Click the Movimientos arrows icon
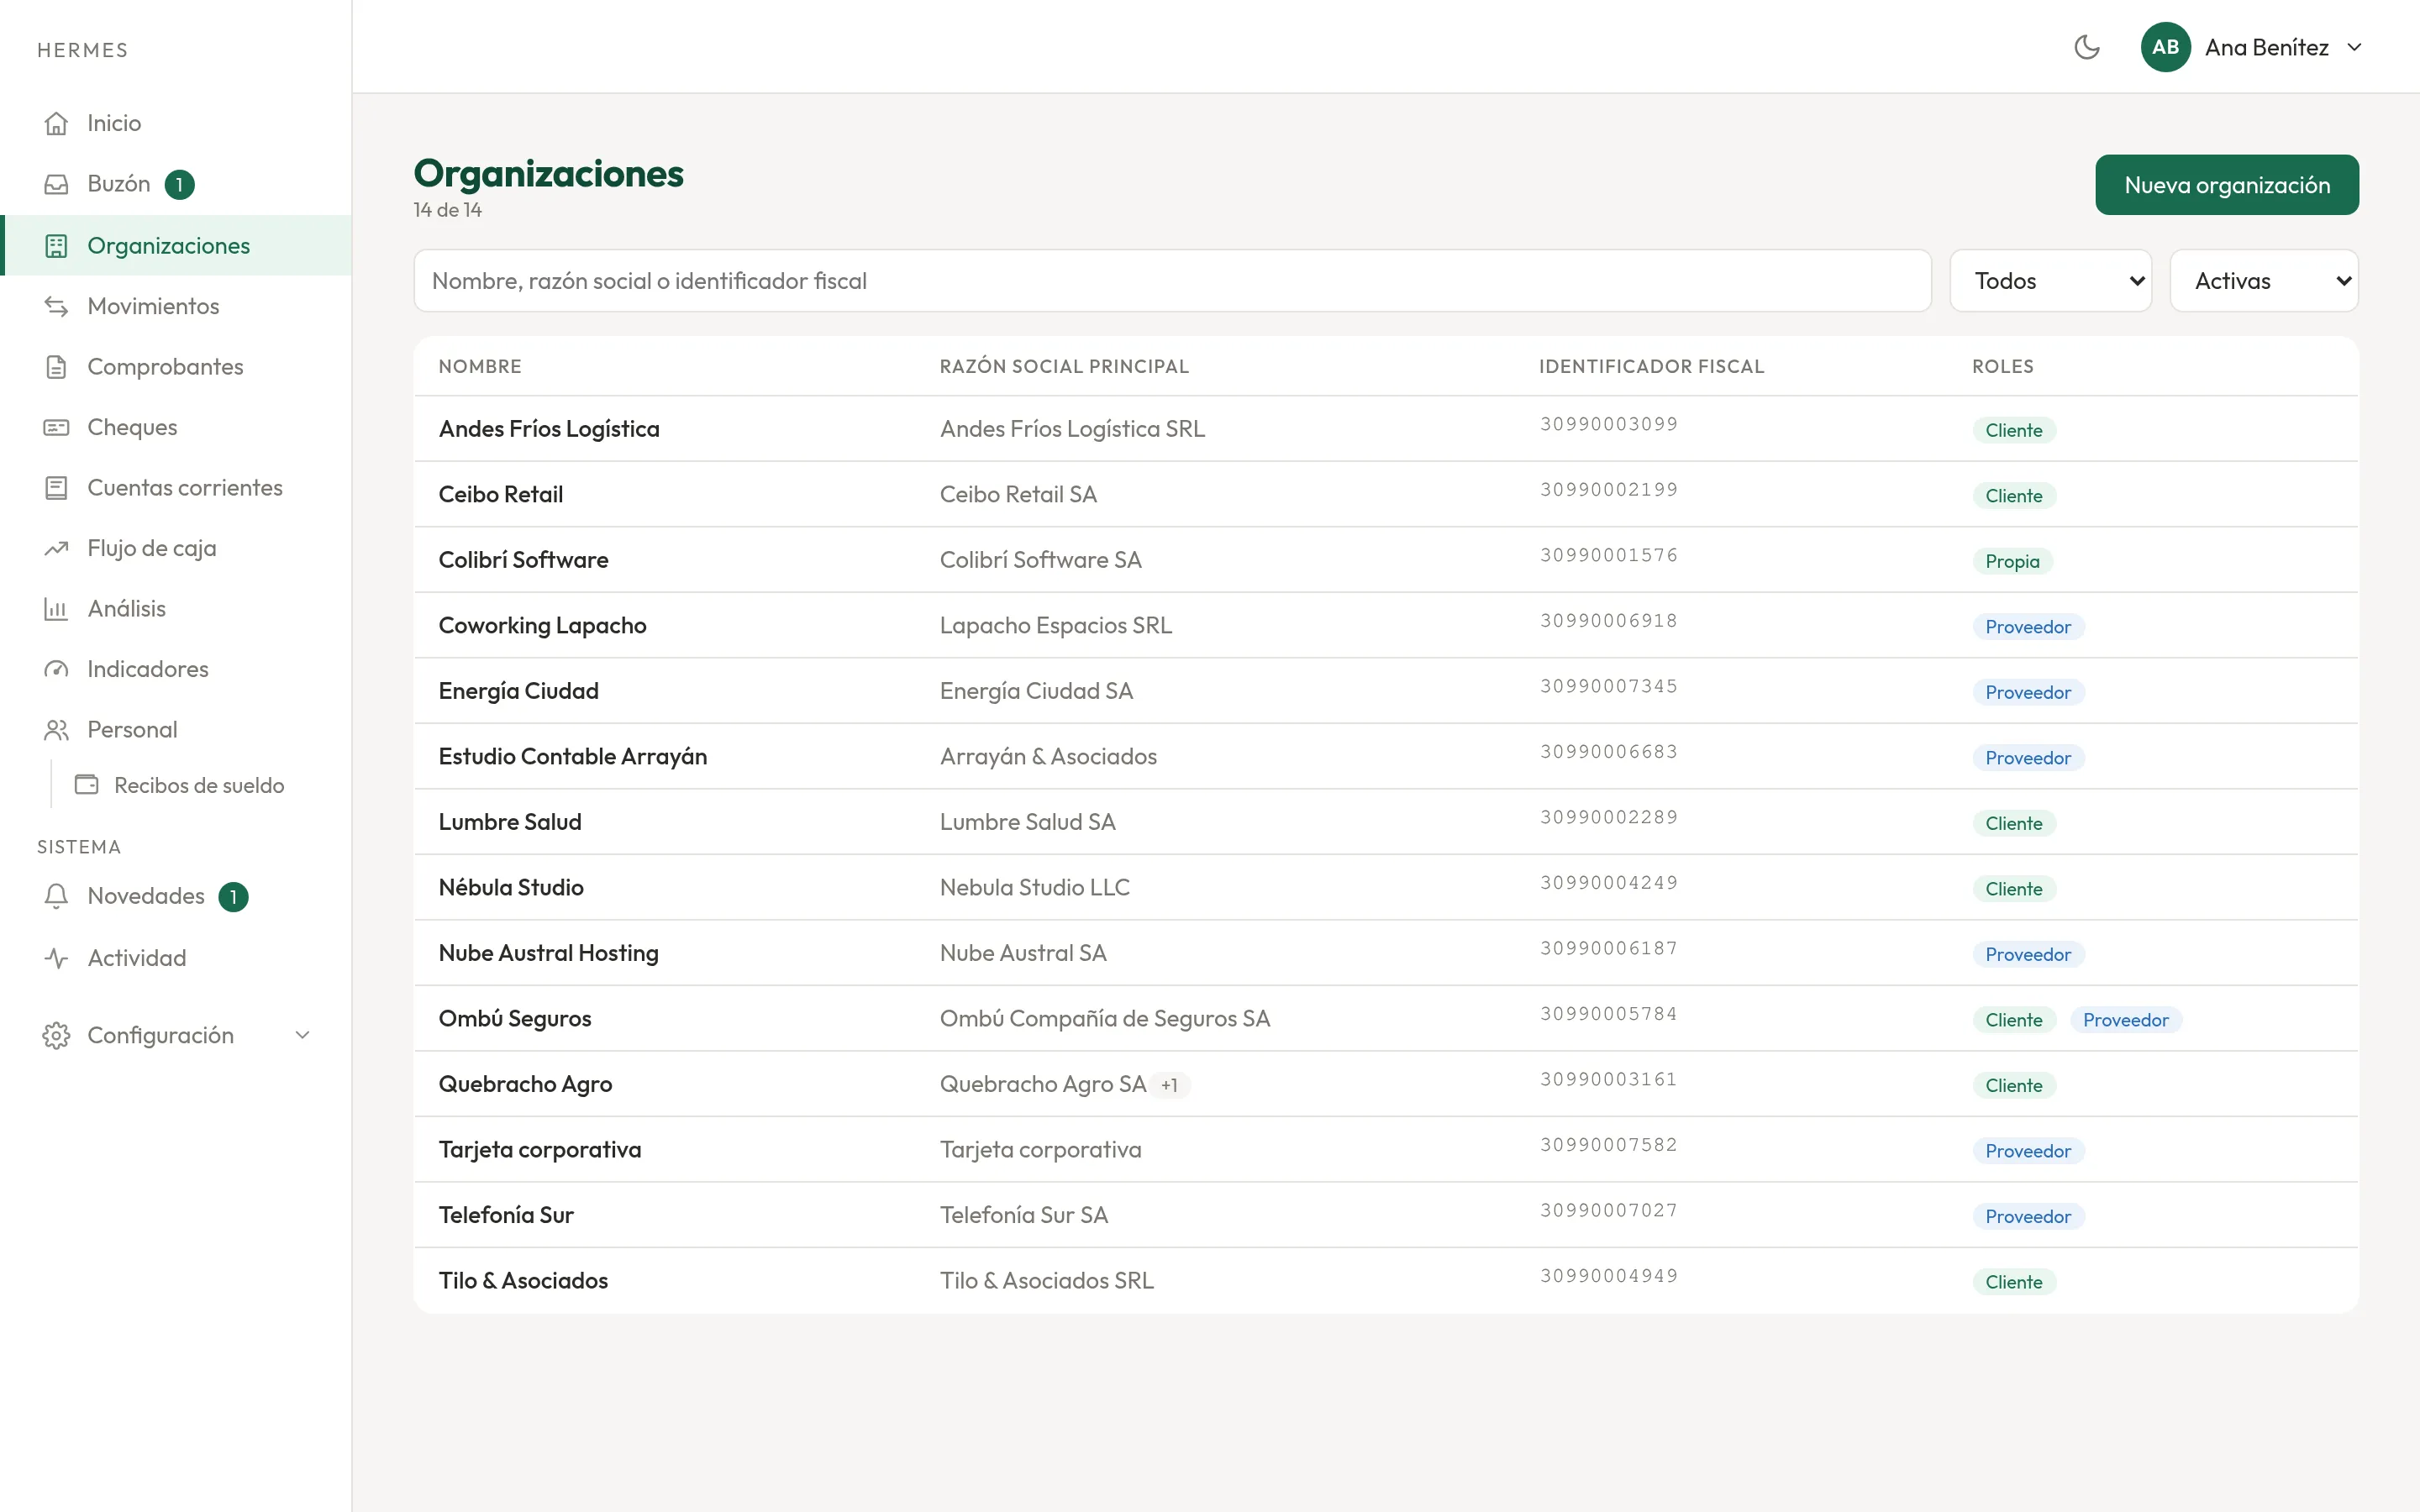This screenshot has width=2420, height=1512. [56, 306]
